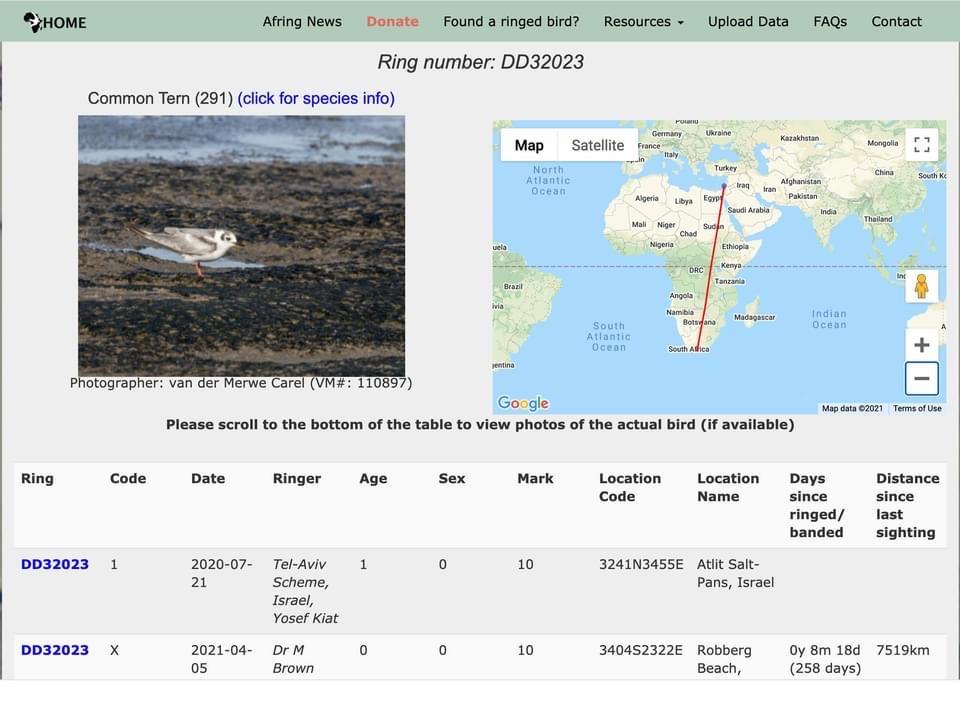Zoom out on the map
The image size is (960, 726).
click(921, 378)
